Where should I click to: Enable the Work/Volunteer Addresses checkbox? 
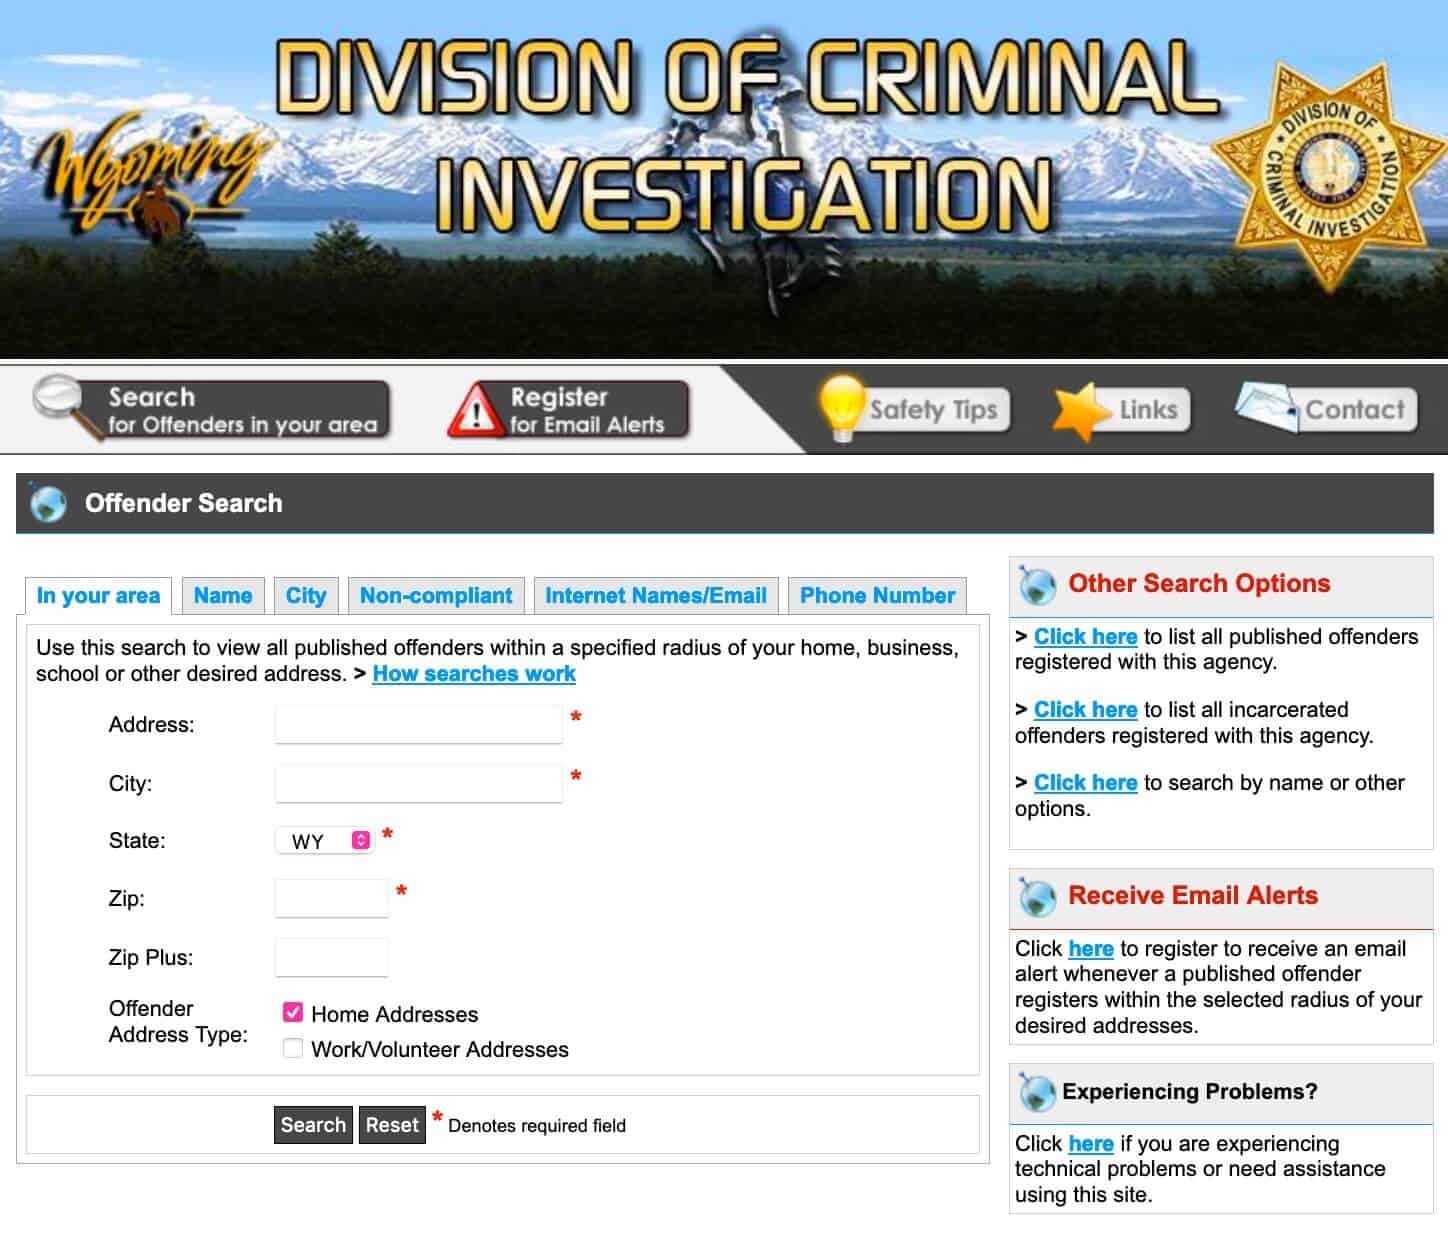point(293,1048)
